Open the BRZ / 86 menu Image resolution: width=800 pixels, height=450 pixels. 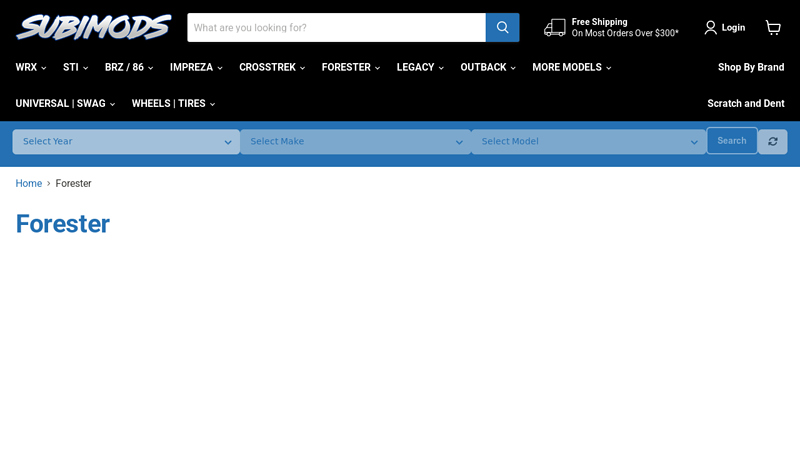129,67
